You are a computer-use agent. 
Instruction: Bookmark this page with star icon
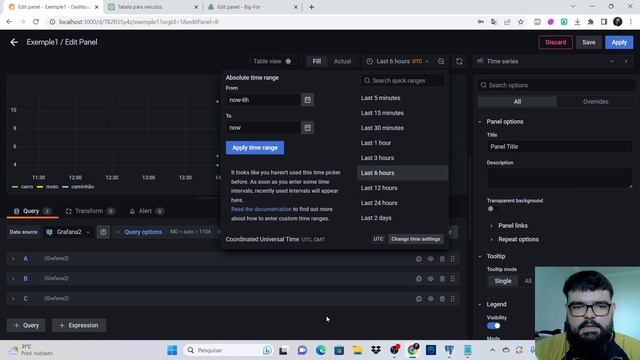(x=521, y=22)
